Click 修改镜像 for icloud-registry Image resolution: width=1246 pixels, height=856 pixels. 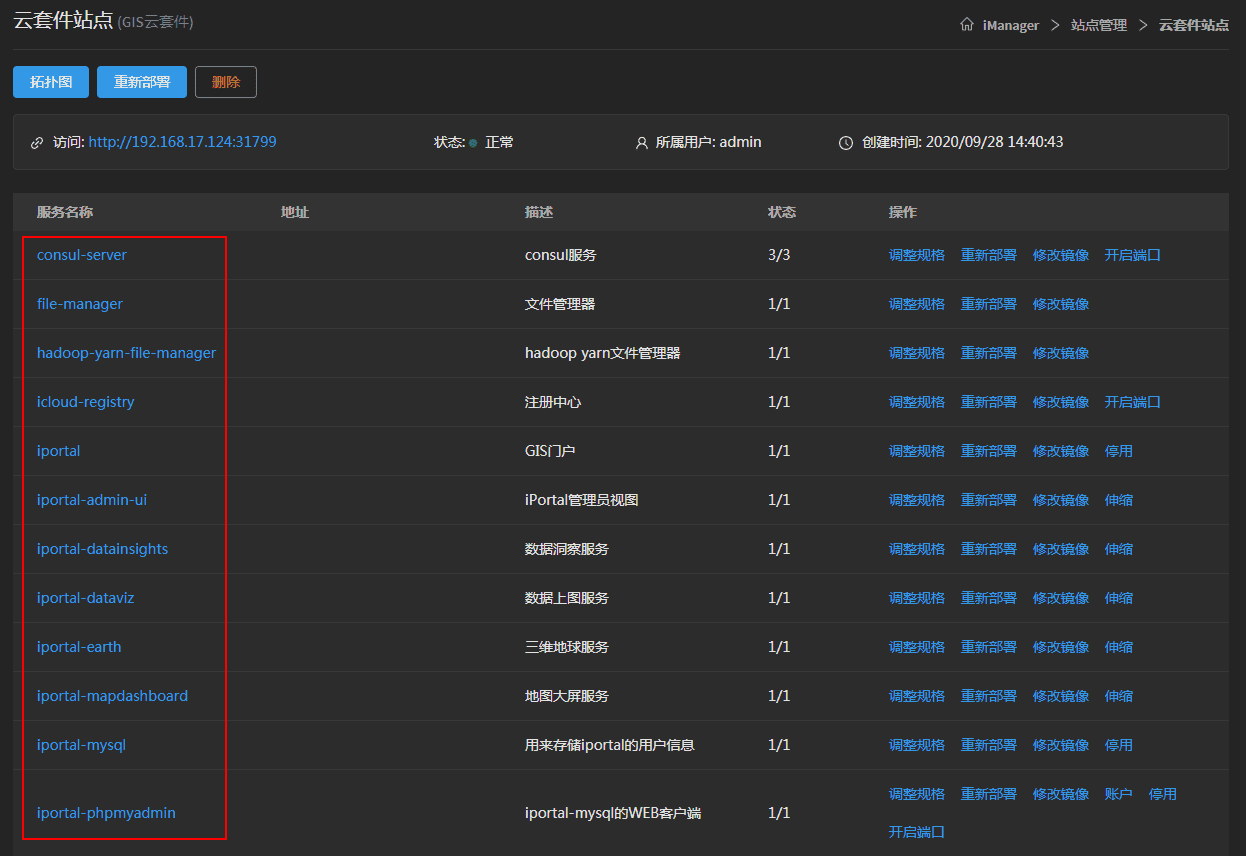tap(1060, 402)
